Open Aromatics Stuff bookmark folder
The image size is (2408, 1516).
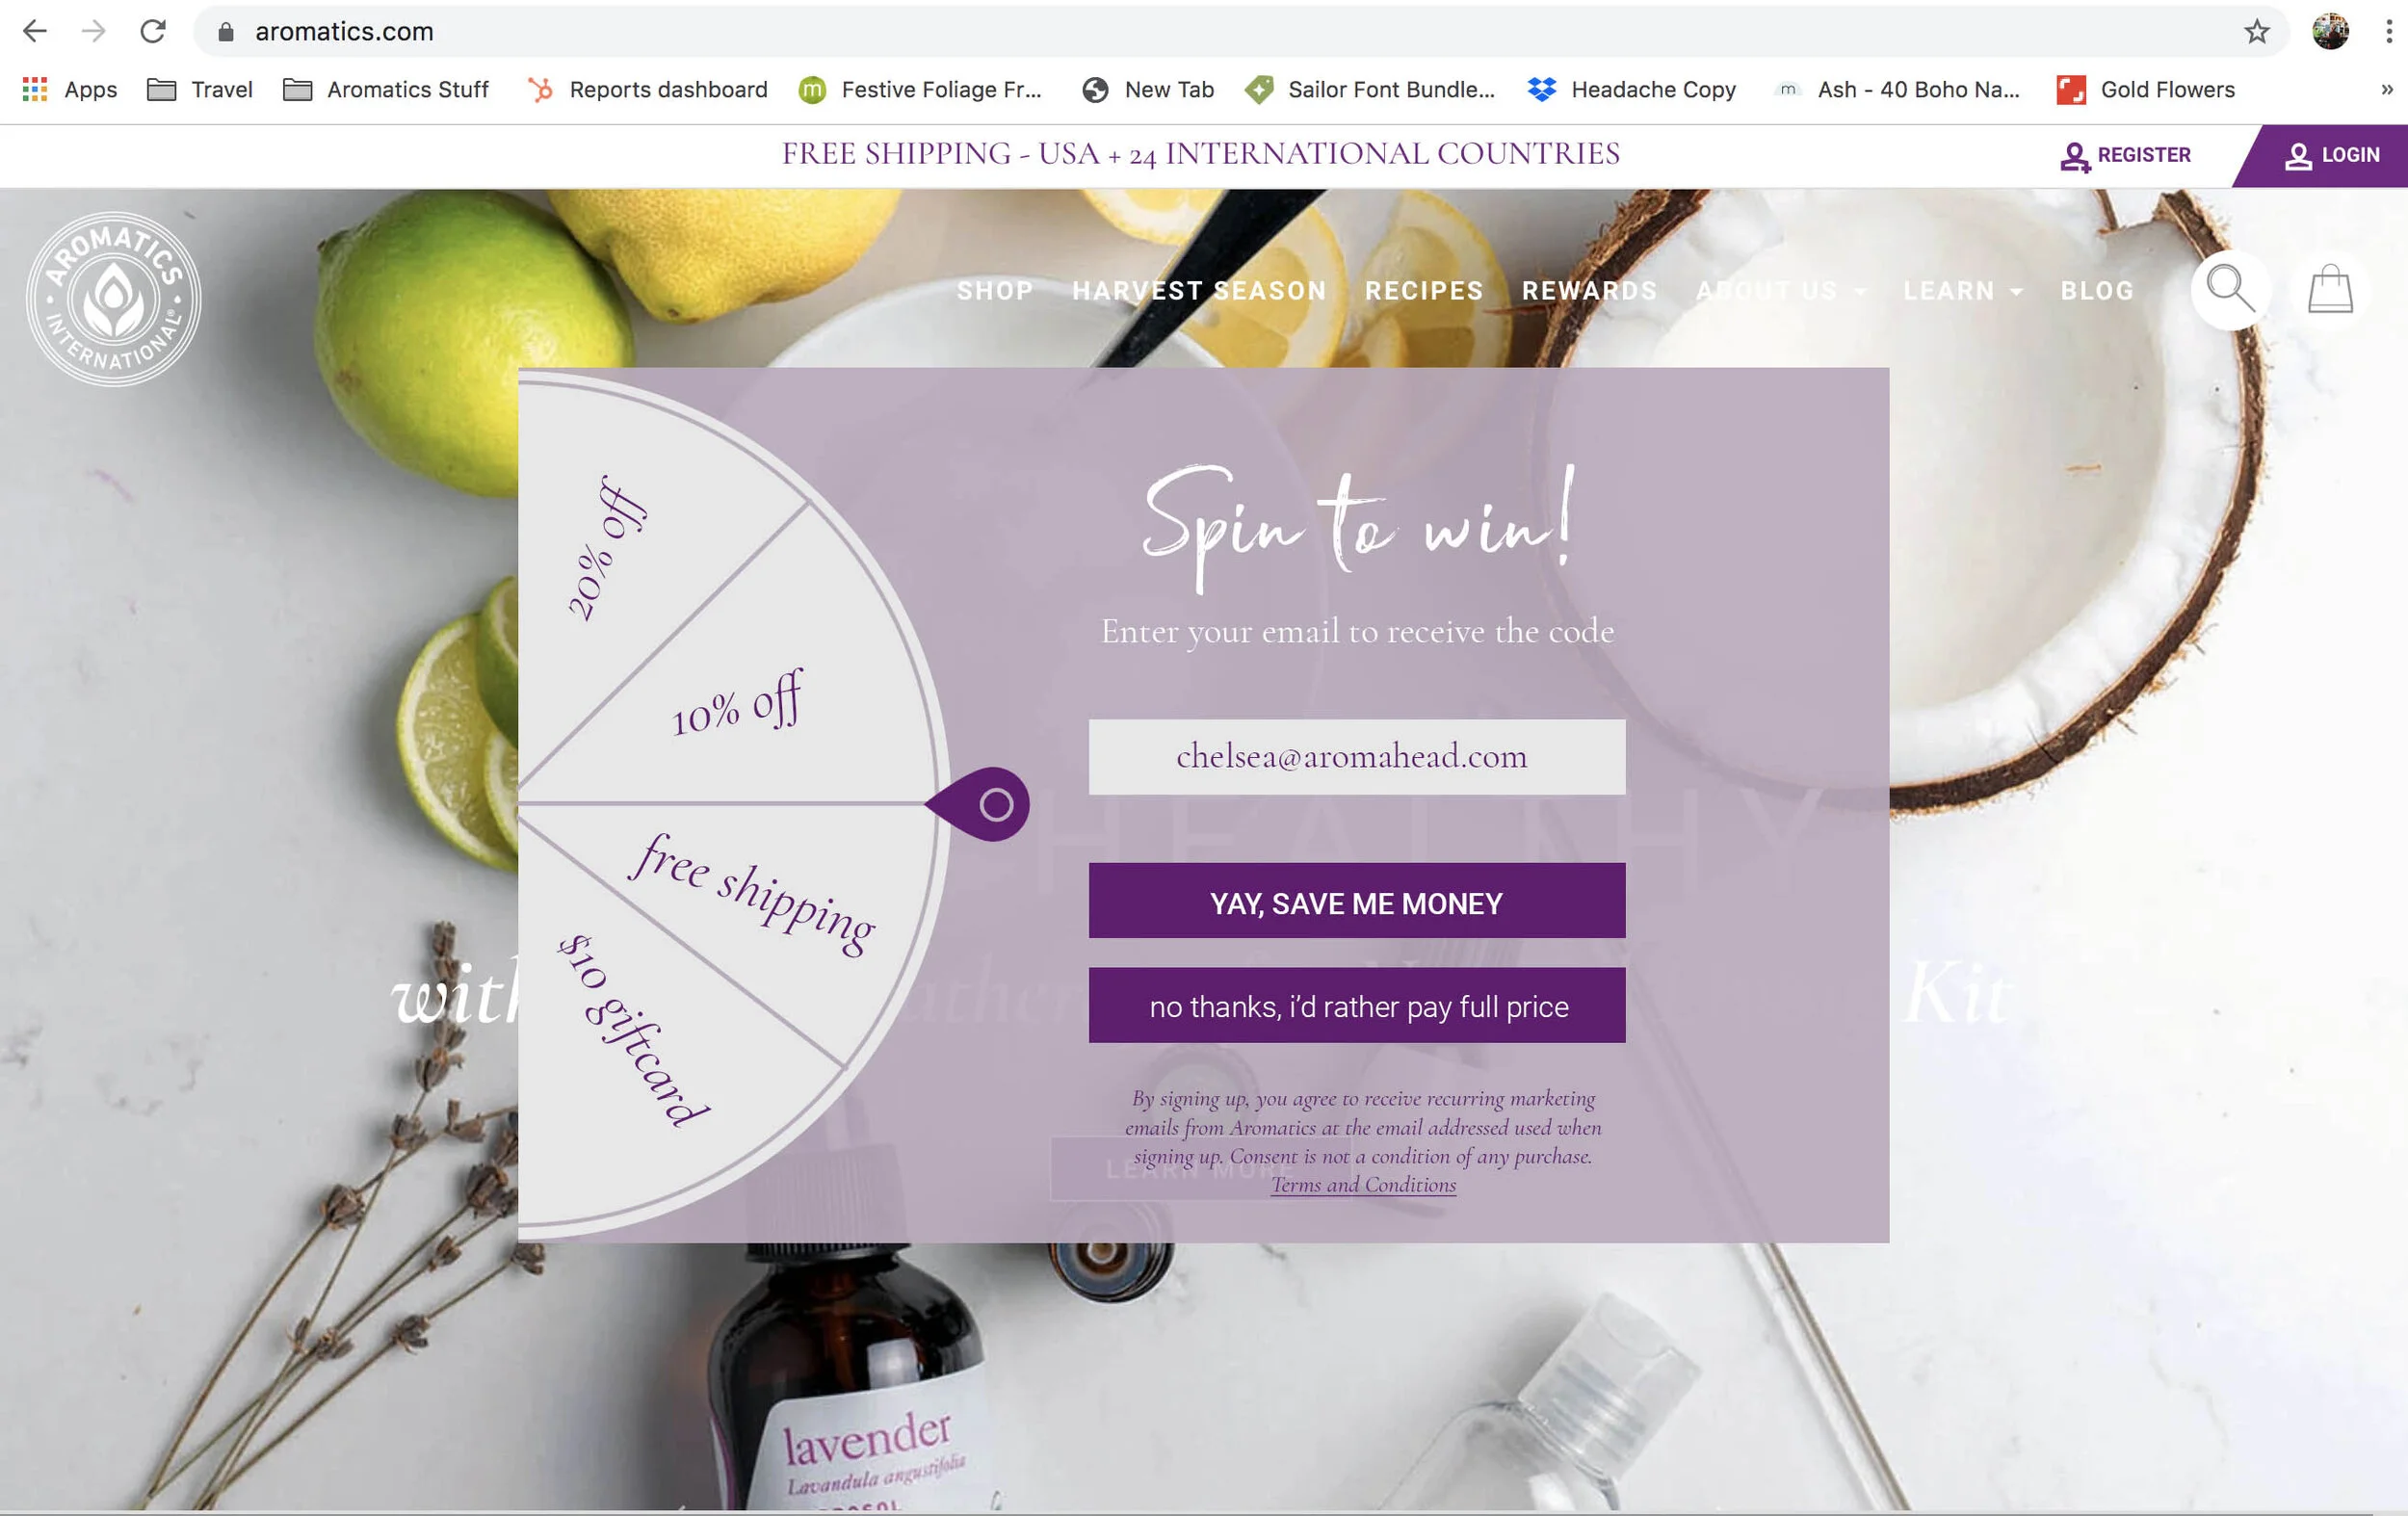pyautogui.click(x=386, y=90)
